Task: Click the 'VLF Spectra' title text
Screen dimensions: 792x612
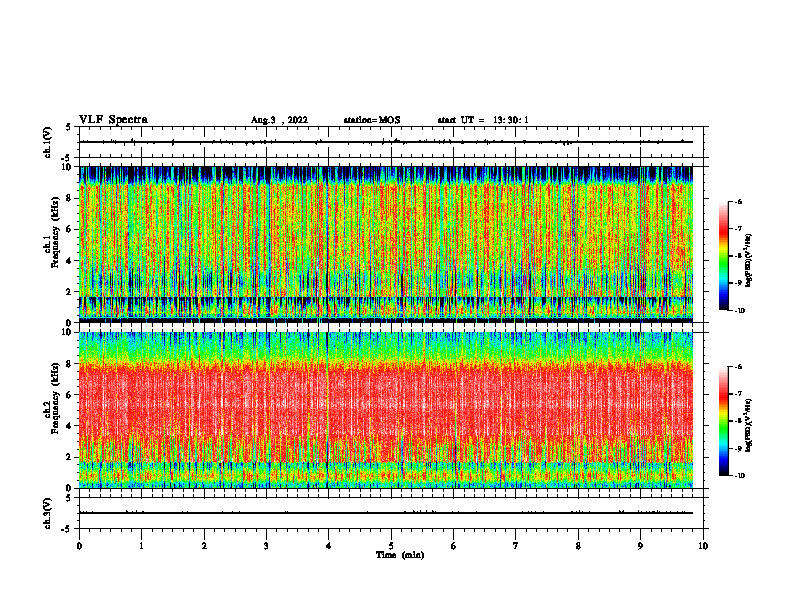Action: (x=113, y=120)
